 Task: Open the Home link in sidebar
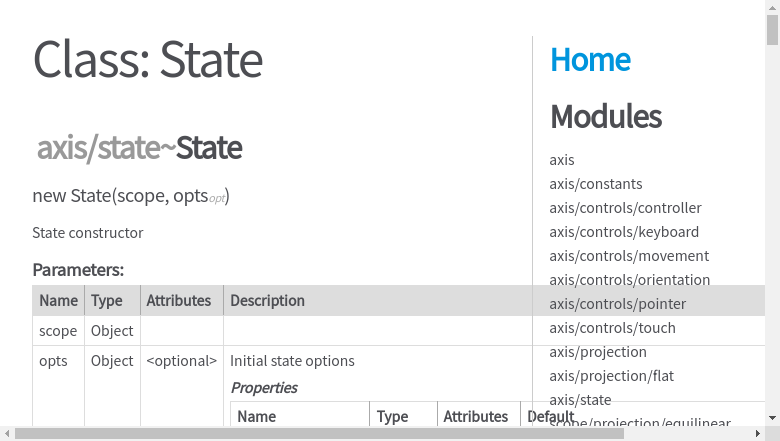tap(590, 60)
